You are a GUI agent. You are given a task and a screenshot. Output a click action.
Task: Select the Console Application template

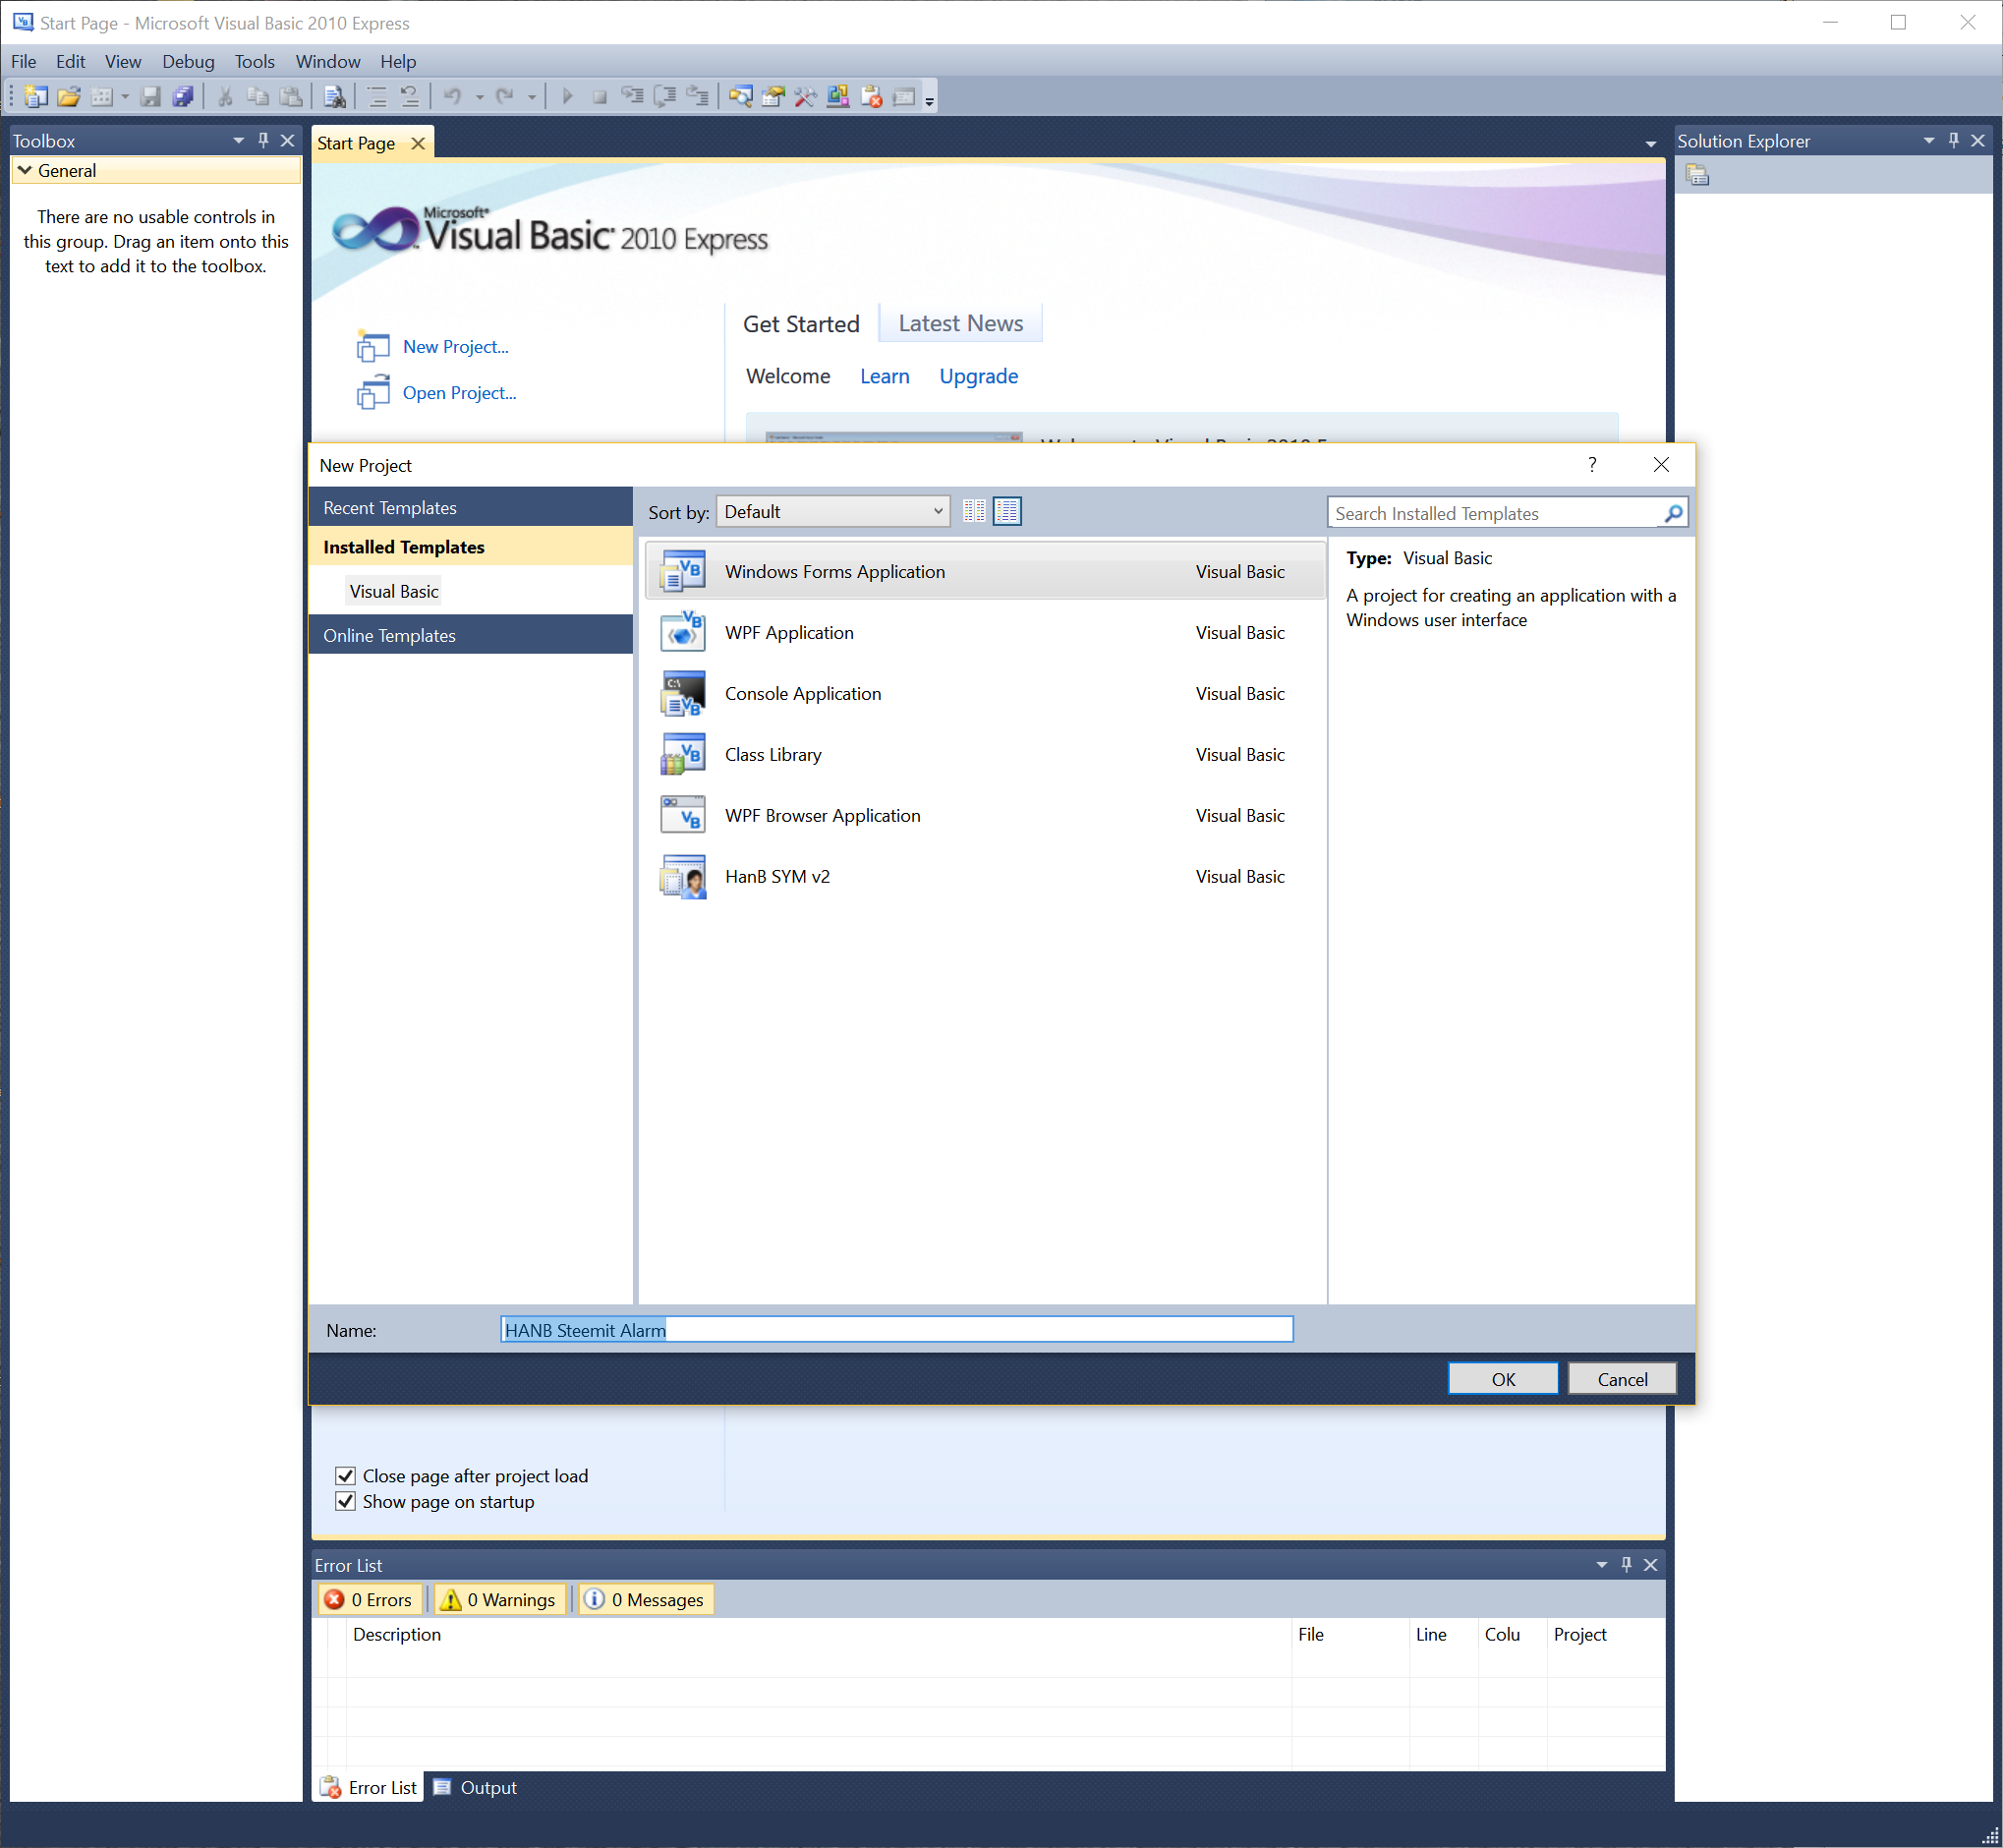click(x=802, y=694)
